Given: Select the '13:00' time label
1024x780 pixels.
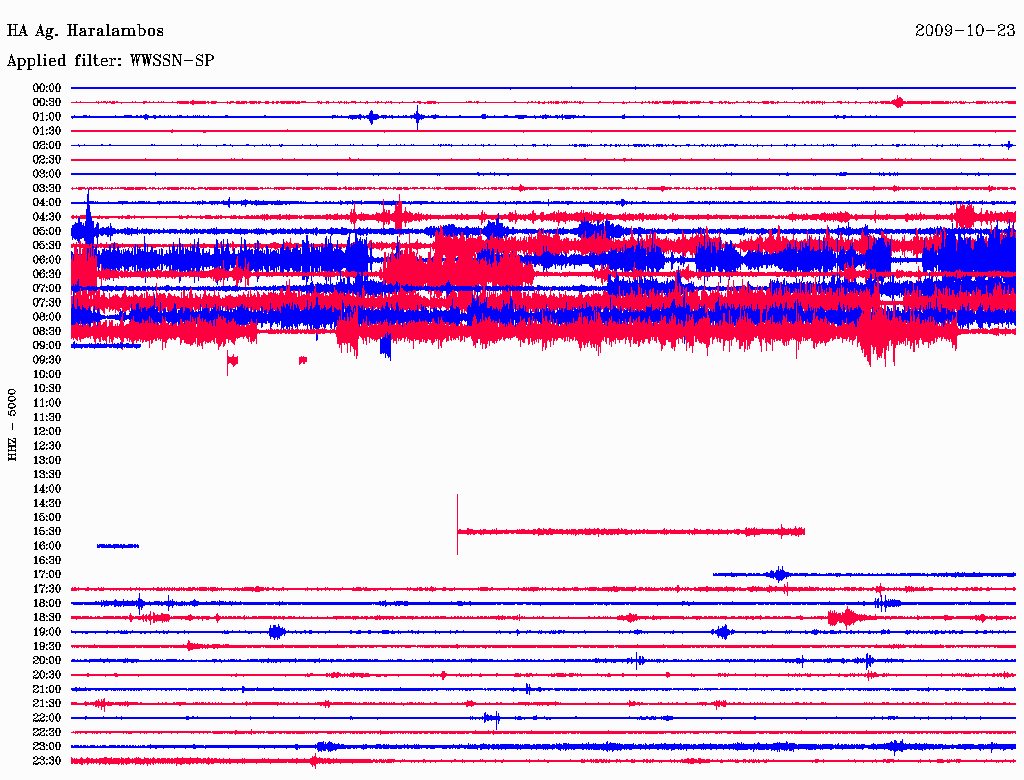Looking at the screenshot, I should 47,460.
